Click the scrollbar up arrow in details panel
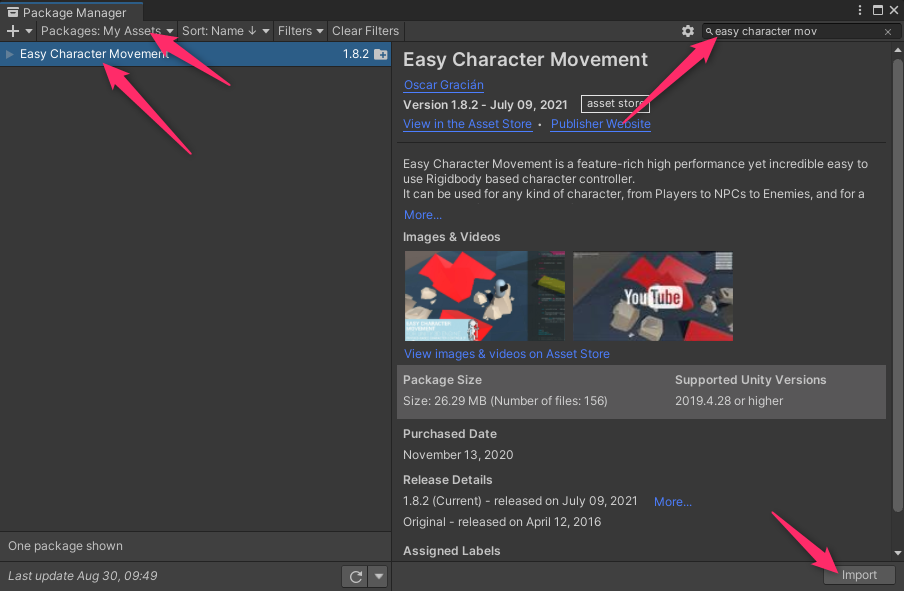Viewport: 904px width, 591px height. (x=898, y=50)
